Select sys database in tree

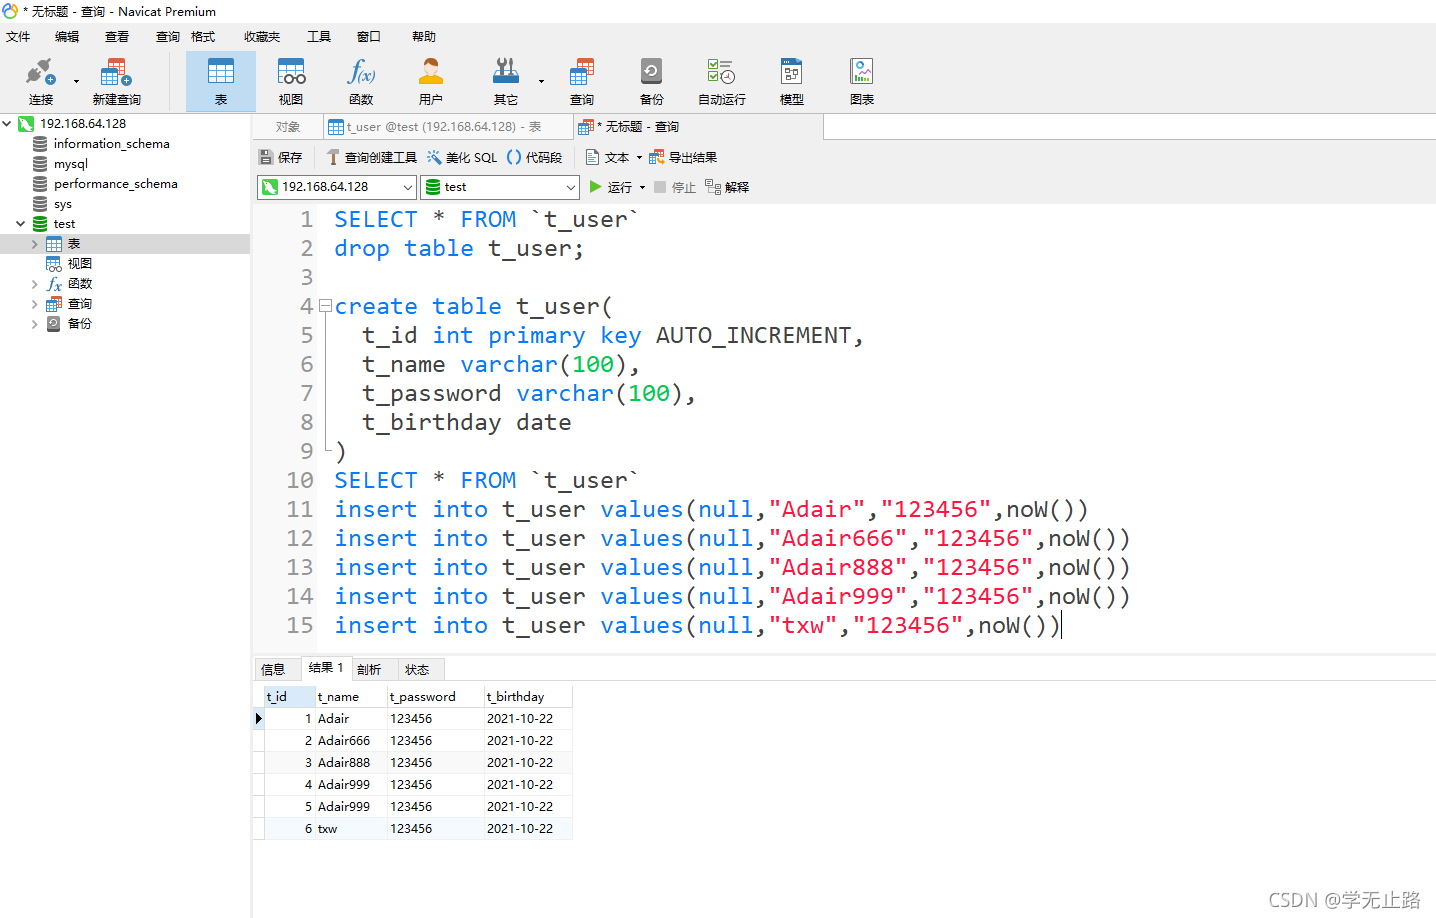click(62, 204)
